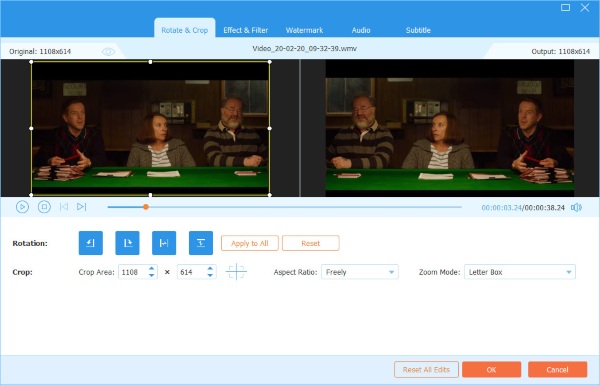Move the orange playback progress slider handle
The image size is (600, 385).
tap(146, 207)
